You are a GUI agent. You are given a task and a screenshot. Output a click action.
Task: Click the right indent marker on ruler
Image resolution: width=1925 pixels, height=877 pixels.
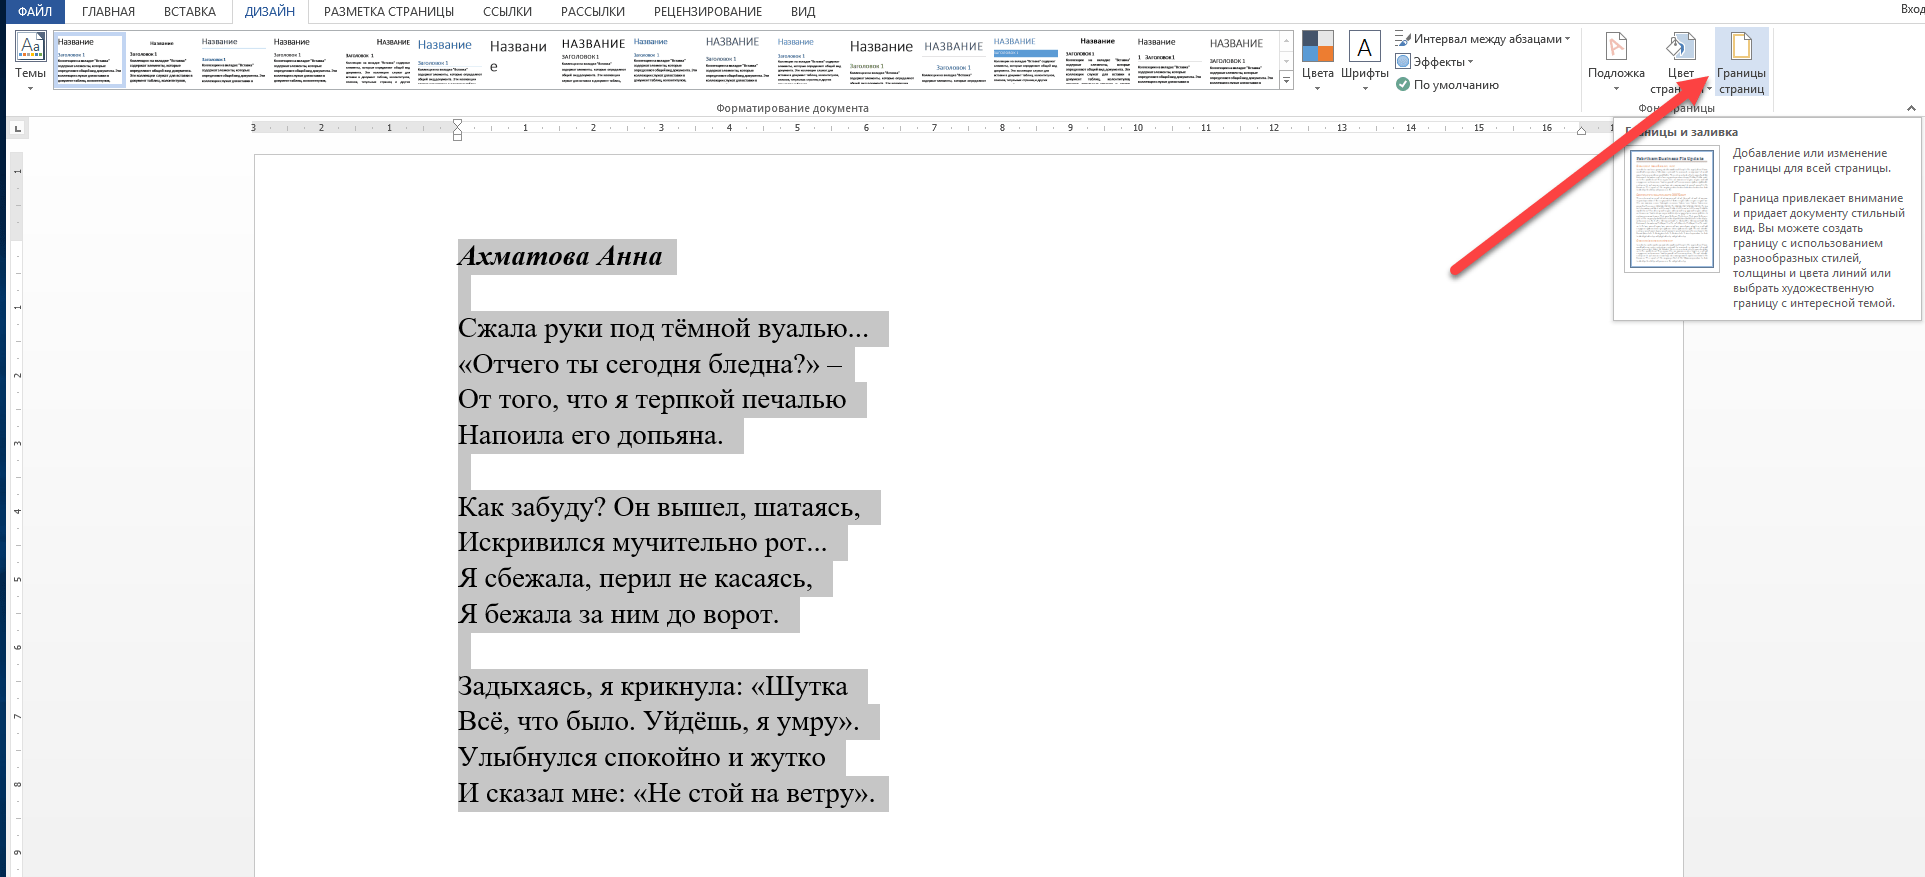(1581, 131)
